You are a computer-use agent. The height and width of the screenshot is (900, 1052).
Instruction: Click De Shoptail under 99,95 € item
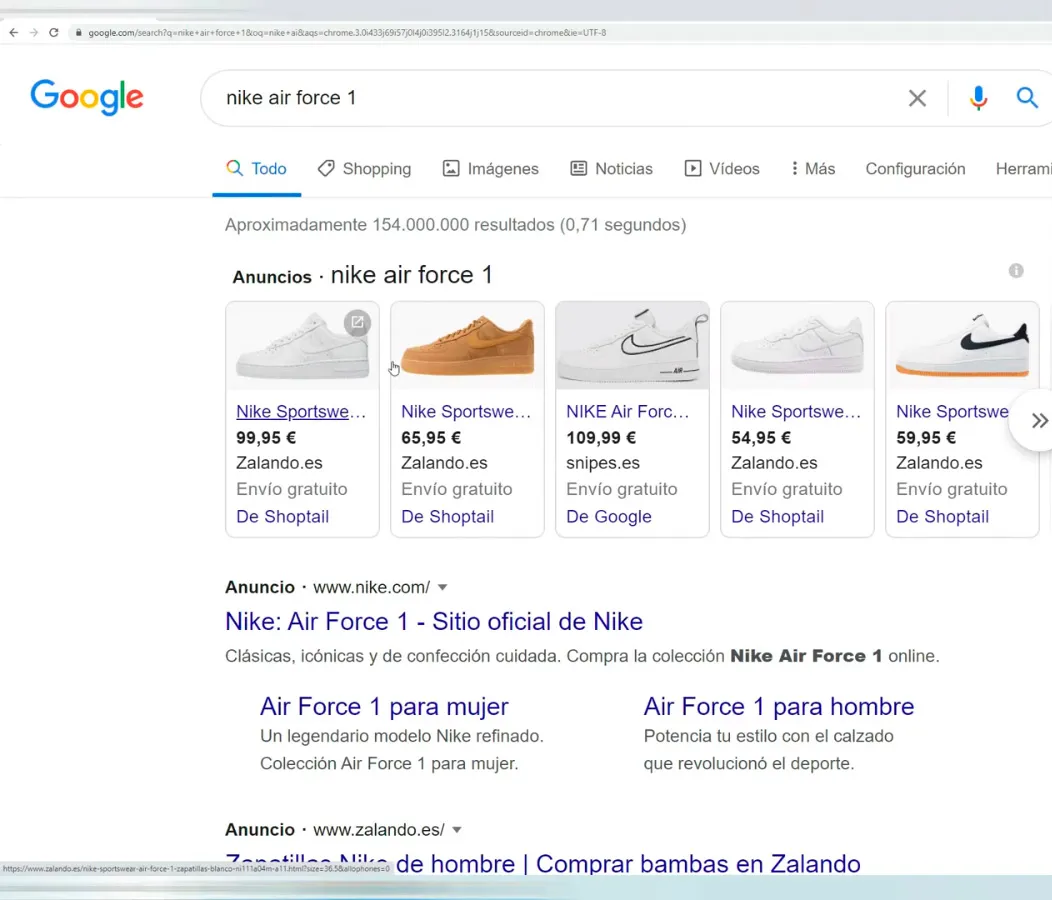coord(282,517)
